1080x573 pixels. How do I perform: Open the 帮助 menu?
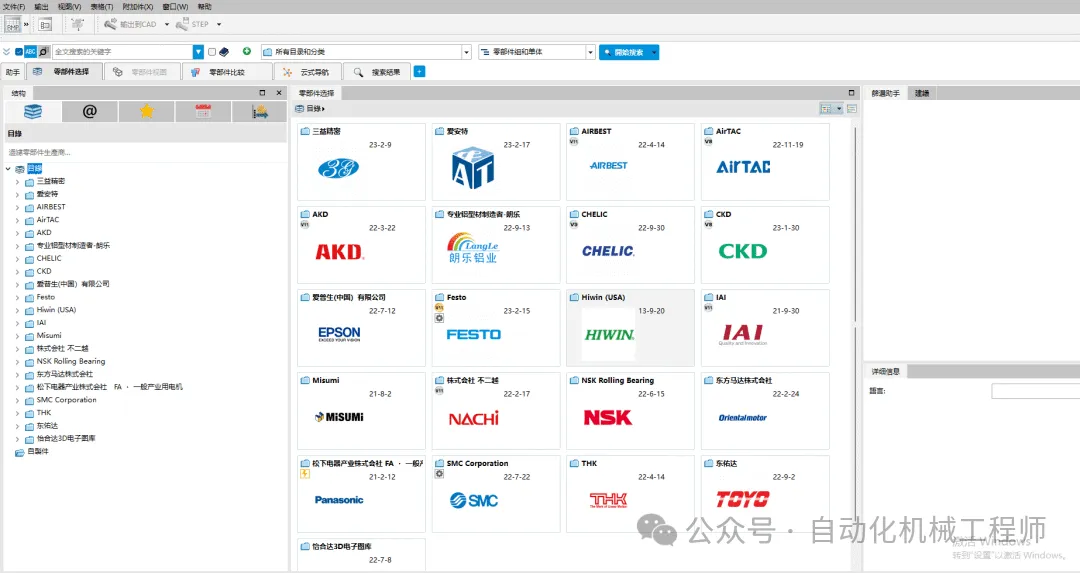(x=205, y=6)
